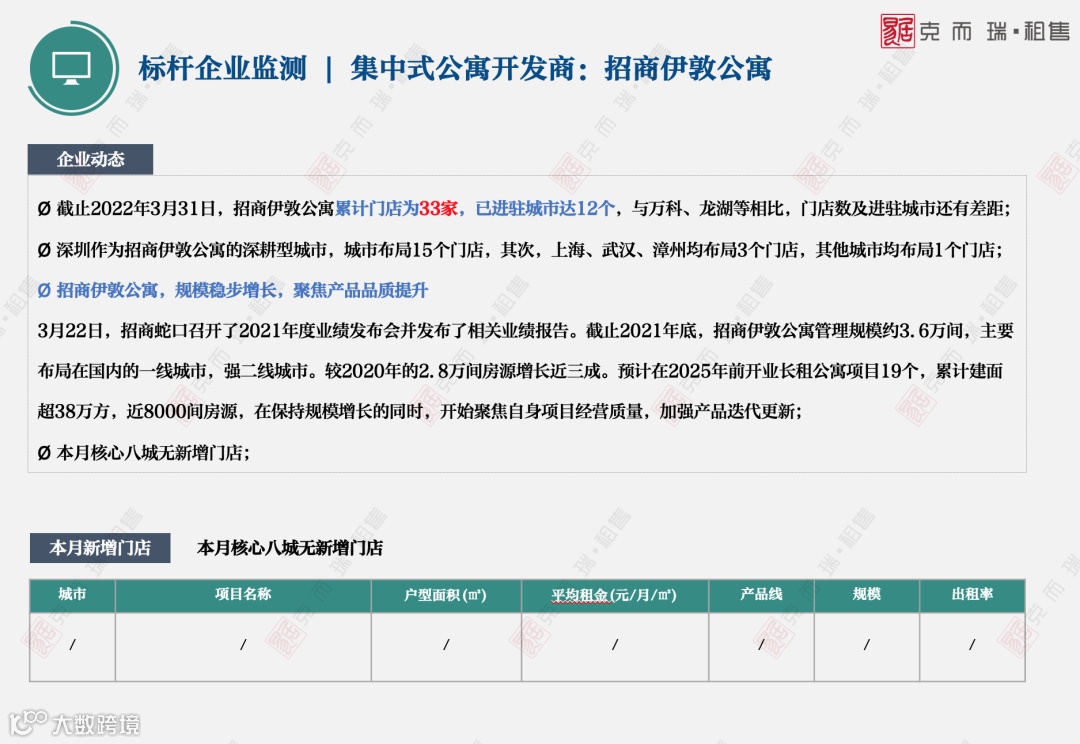Click the bullet 本月核心八城无新增门店；
Viewport: 1080px width, 744px height.
coord(144,453)
